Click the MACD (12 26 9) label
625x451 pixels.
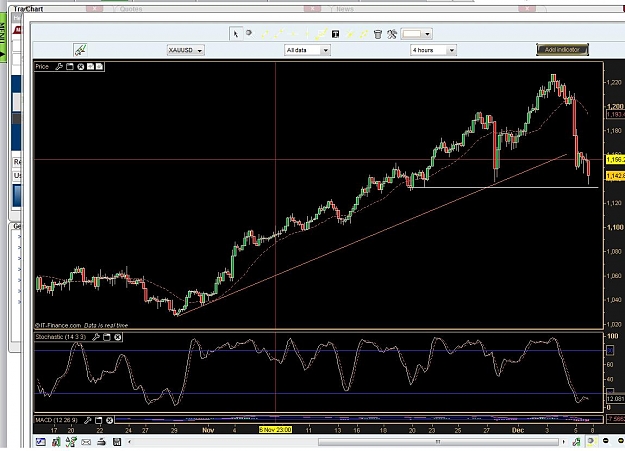click(x=56, y=420)
